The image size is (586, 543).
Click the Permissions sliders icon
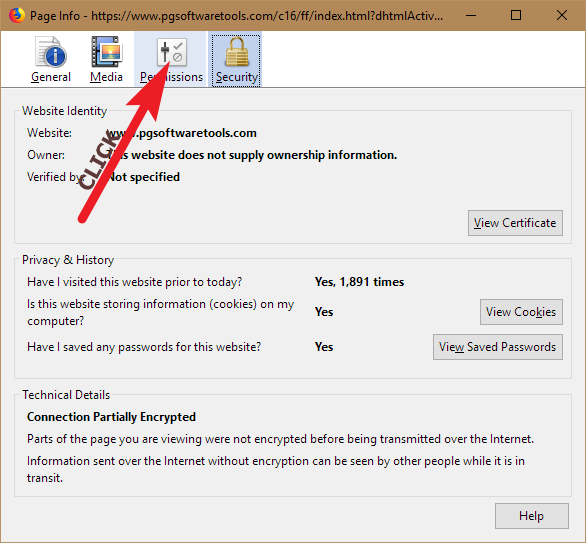click(x=172, y=52)
